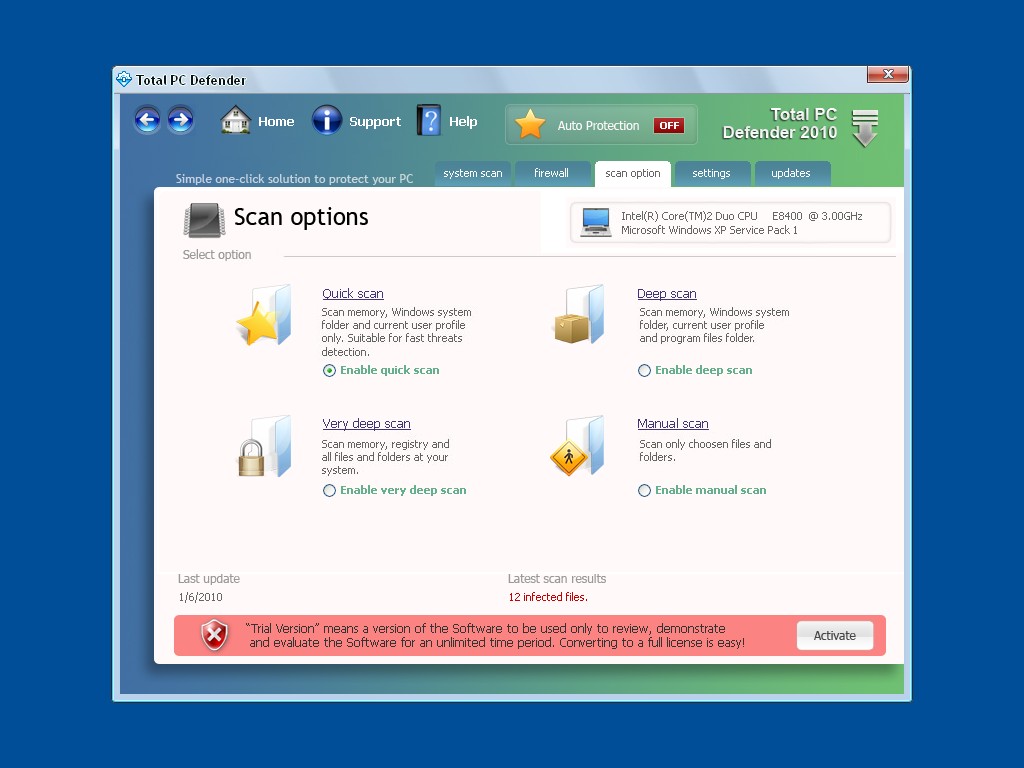Image resolution: width=1024 pixels, height=768 pixels.
Task: Select the Quick scan star folder icon
Action: coord(264,318)
